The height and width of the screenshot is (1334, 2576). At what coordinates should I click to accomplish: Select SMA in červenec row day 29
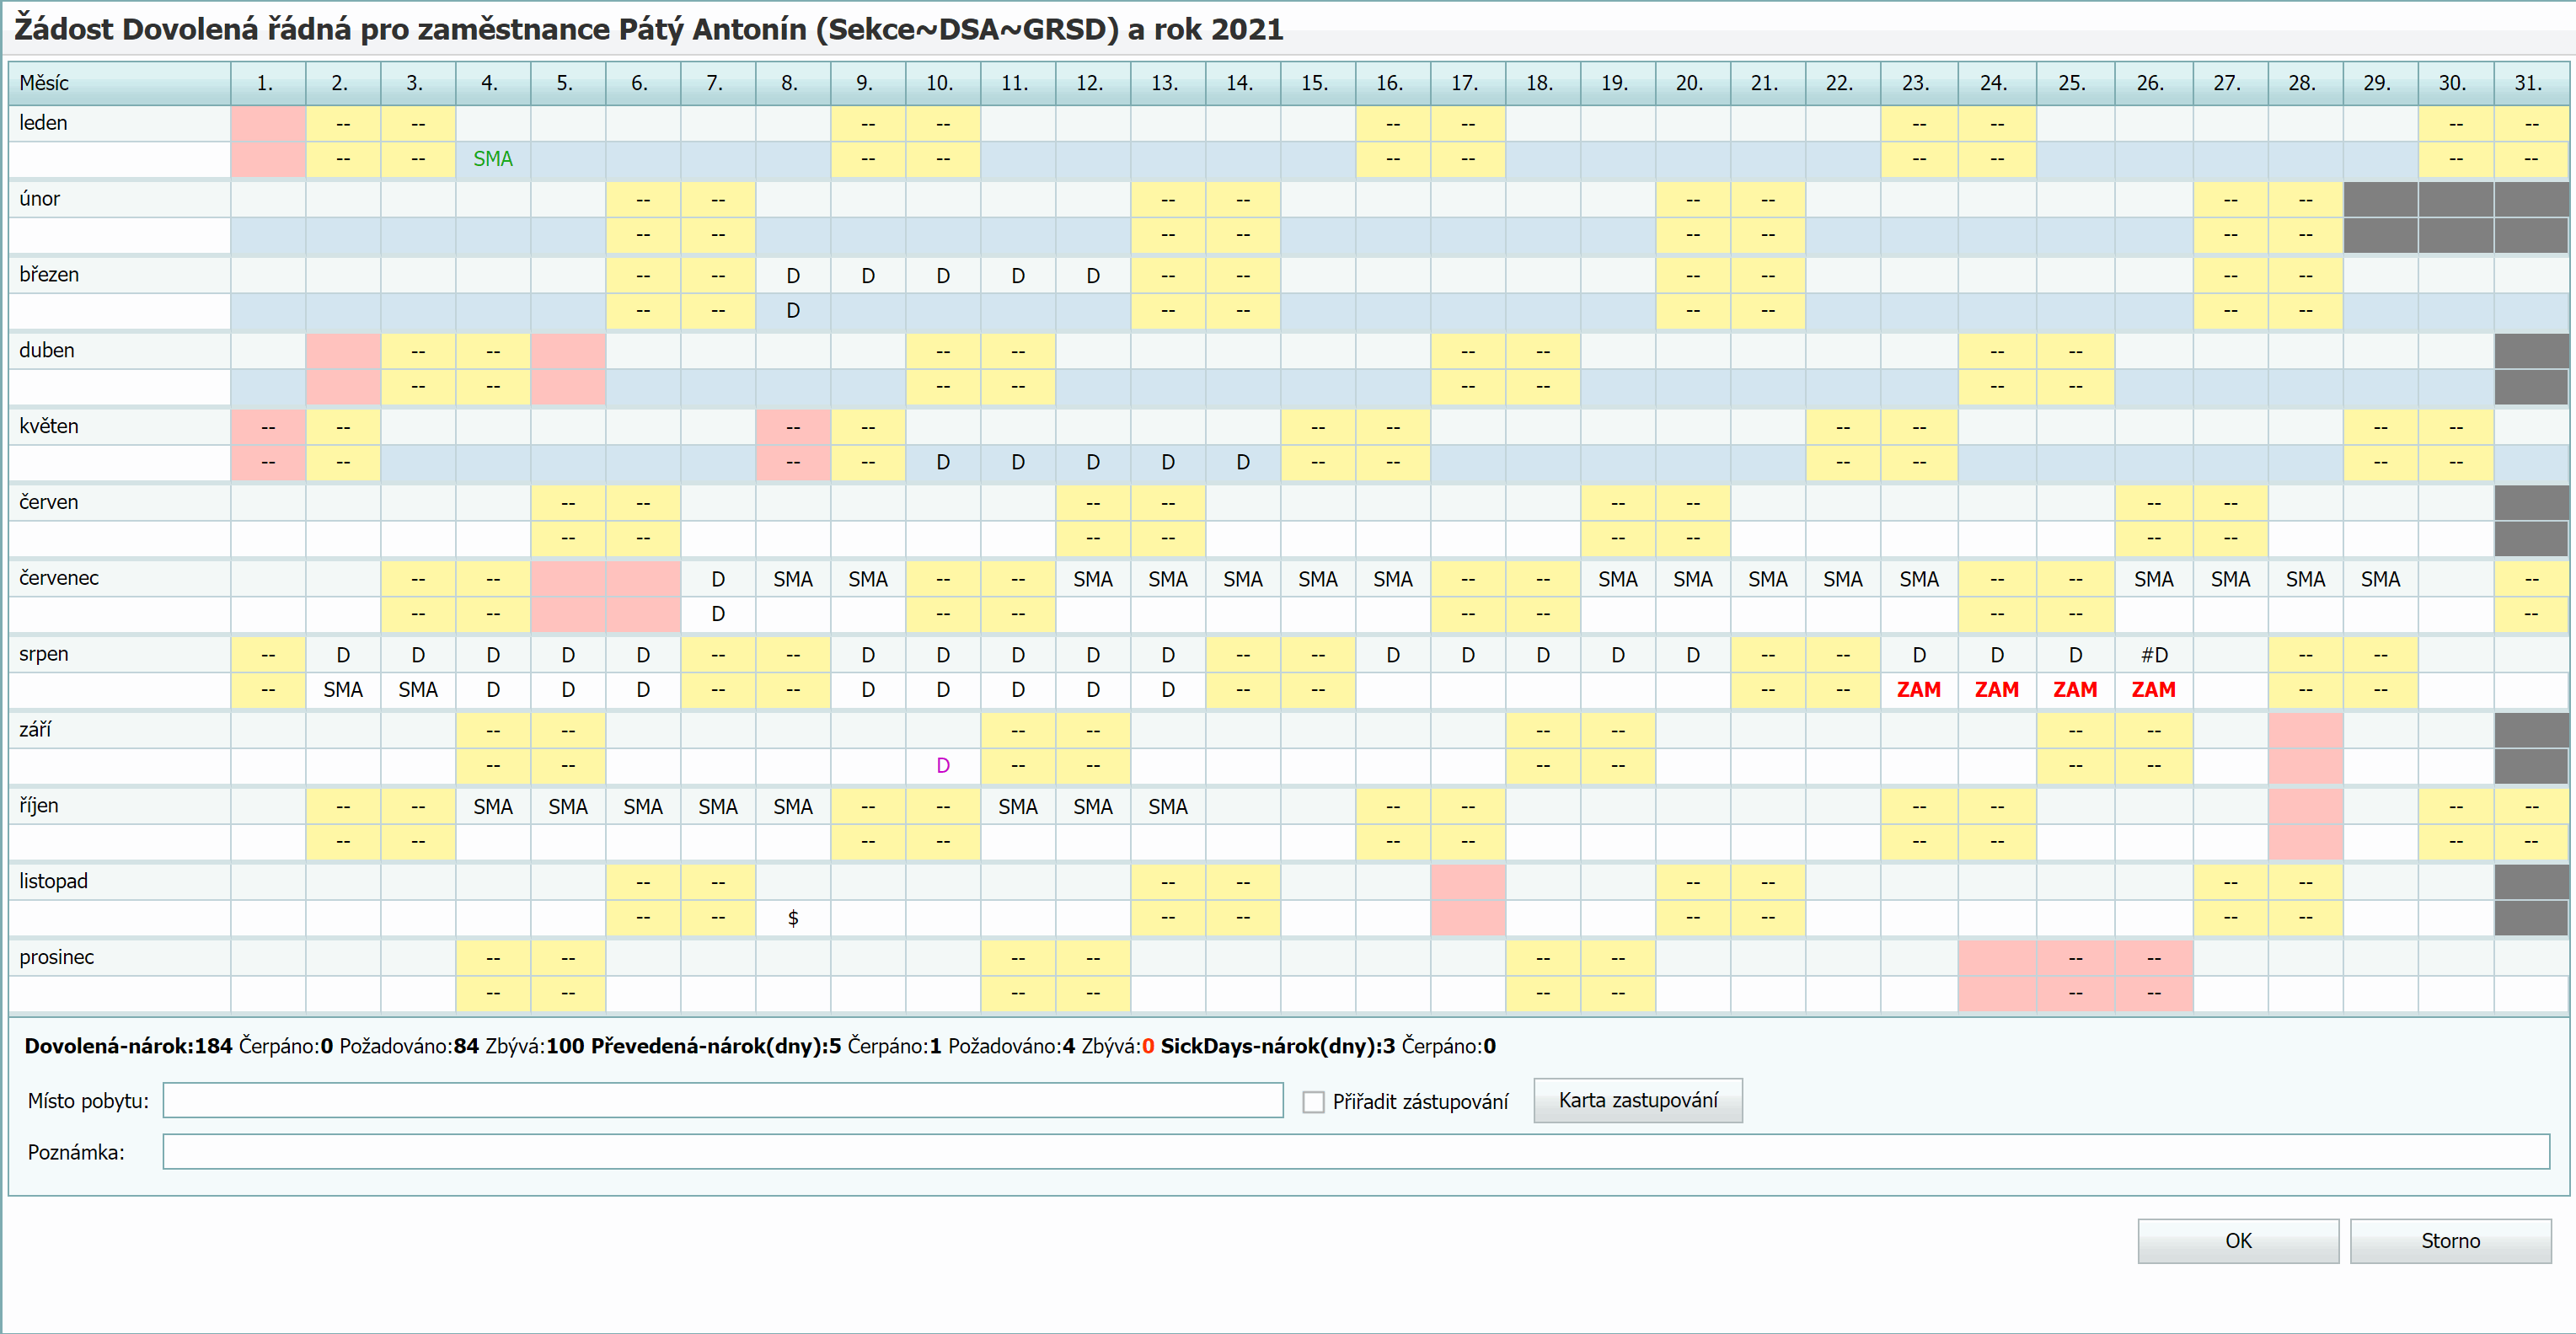pyautogui.click(x=2380, y=580)
